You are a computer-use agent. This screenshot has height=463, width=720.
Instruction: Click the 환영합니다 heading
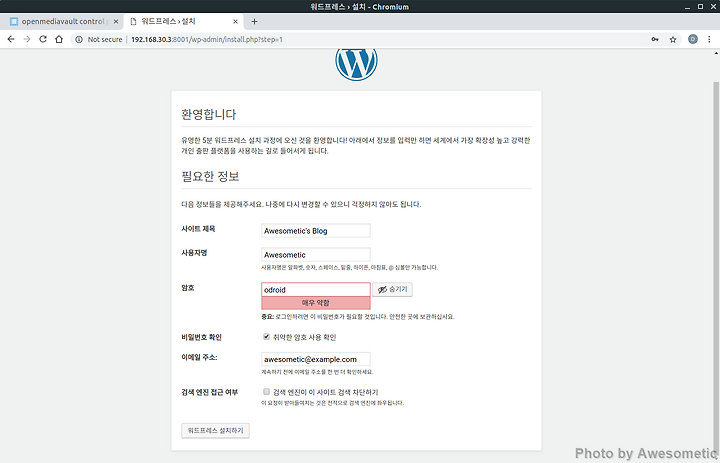click(x=209, y=114)
